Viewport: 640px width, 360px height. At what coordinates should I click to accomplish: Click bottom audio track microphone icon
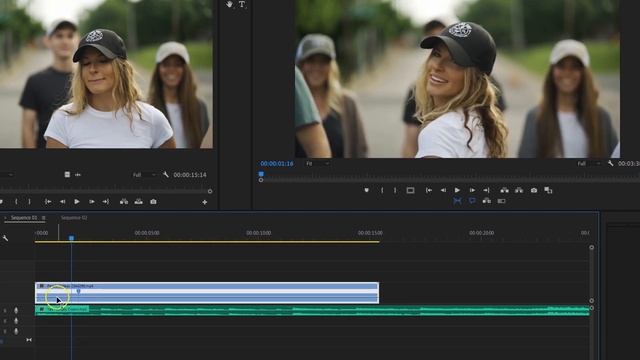point(16,331)
